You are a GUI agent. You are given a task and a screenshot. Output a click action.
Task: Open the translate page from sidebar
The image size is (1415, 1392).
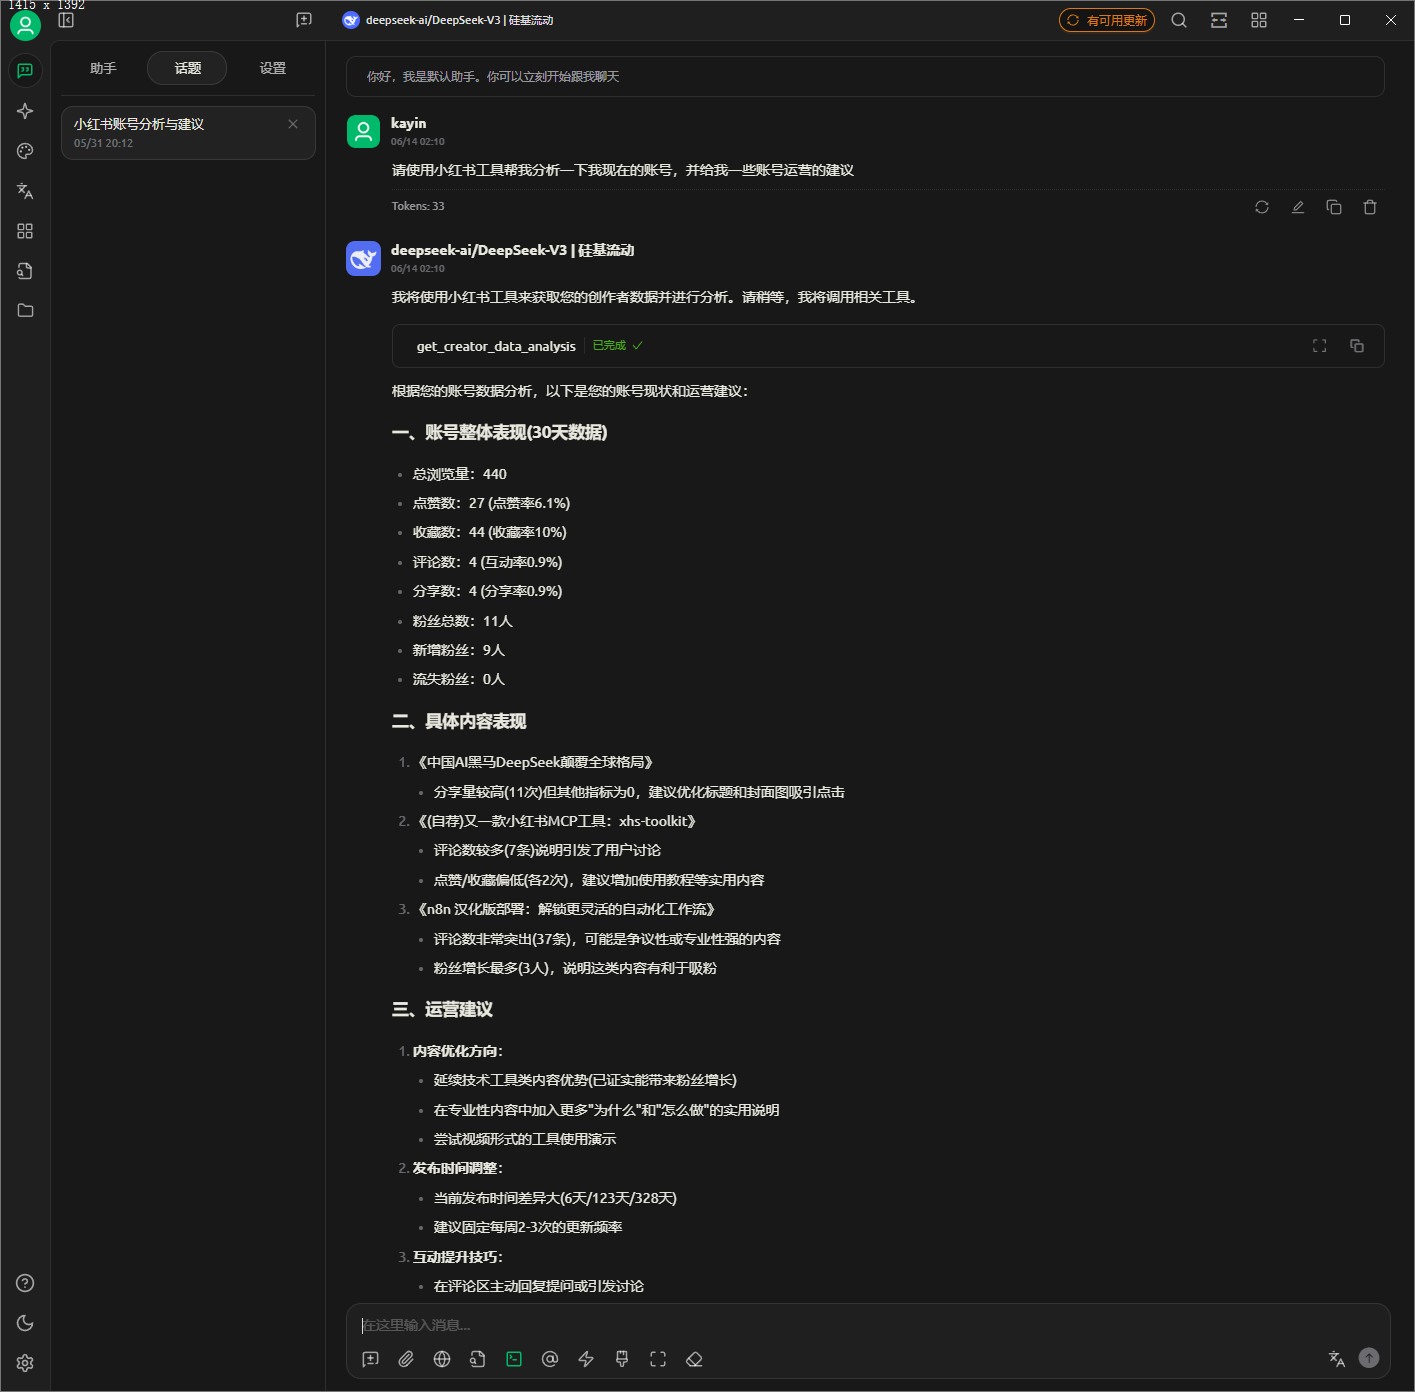point(25,191)
